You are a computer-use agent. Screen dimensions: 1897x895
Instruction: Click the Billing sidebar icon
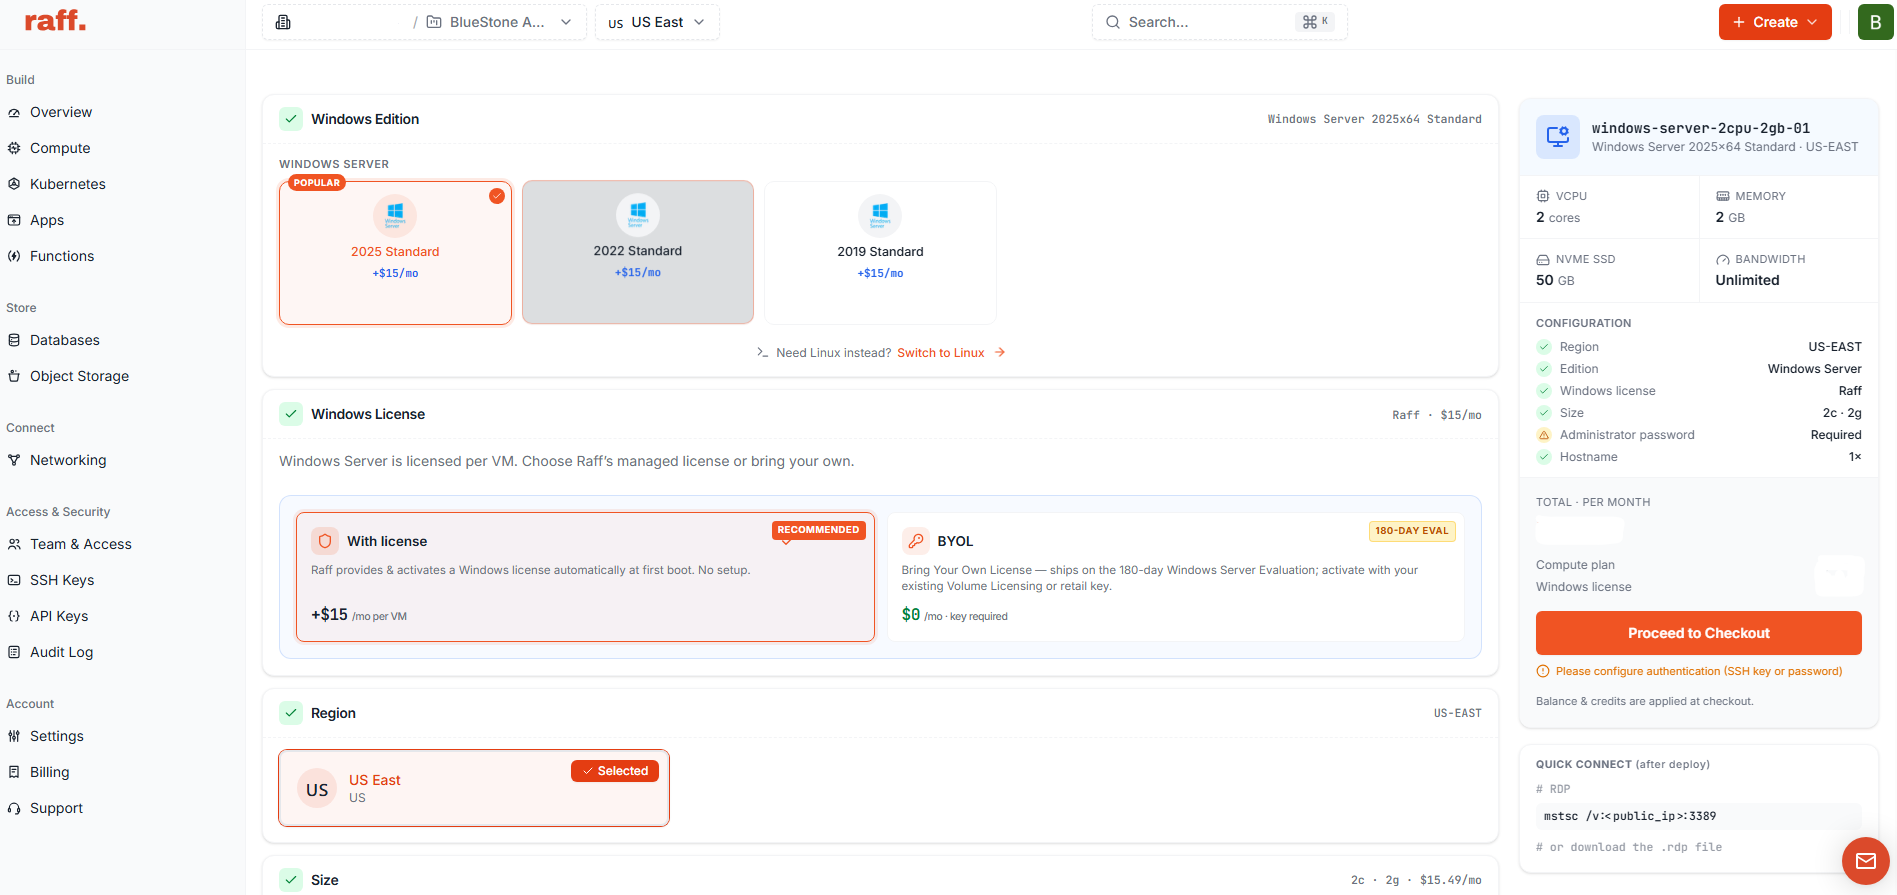tap(14, 772)
